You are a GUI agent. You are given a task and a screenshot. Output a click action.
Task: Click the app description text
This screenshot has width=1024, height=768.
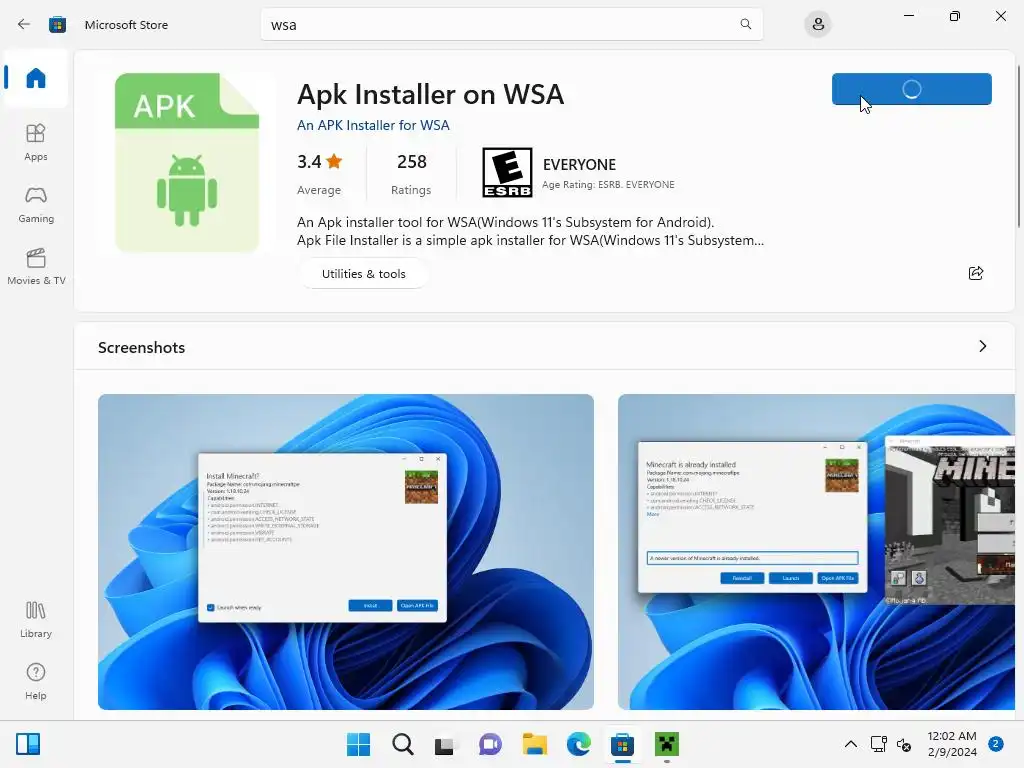[x=530, y=231]
